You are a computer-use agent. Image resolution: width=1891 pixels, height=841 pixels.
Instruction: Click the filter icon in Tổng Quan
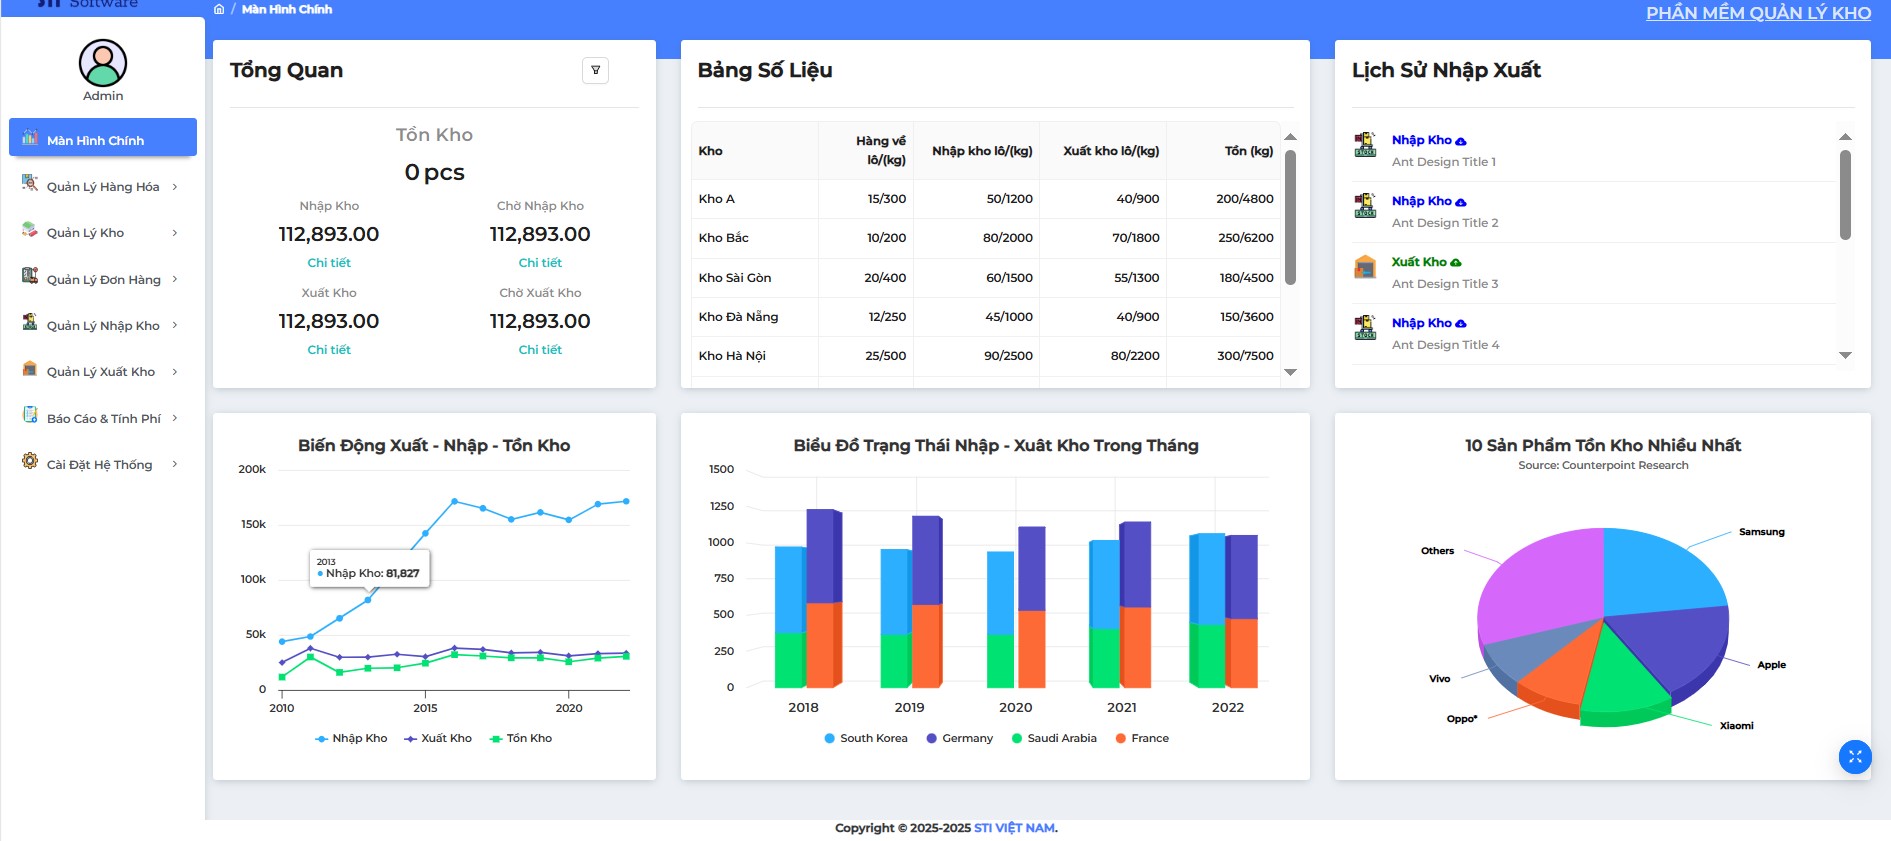(595, 70)
